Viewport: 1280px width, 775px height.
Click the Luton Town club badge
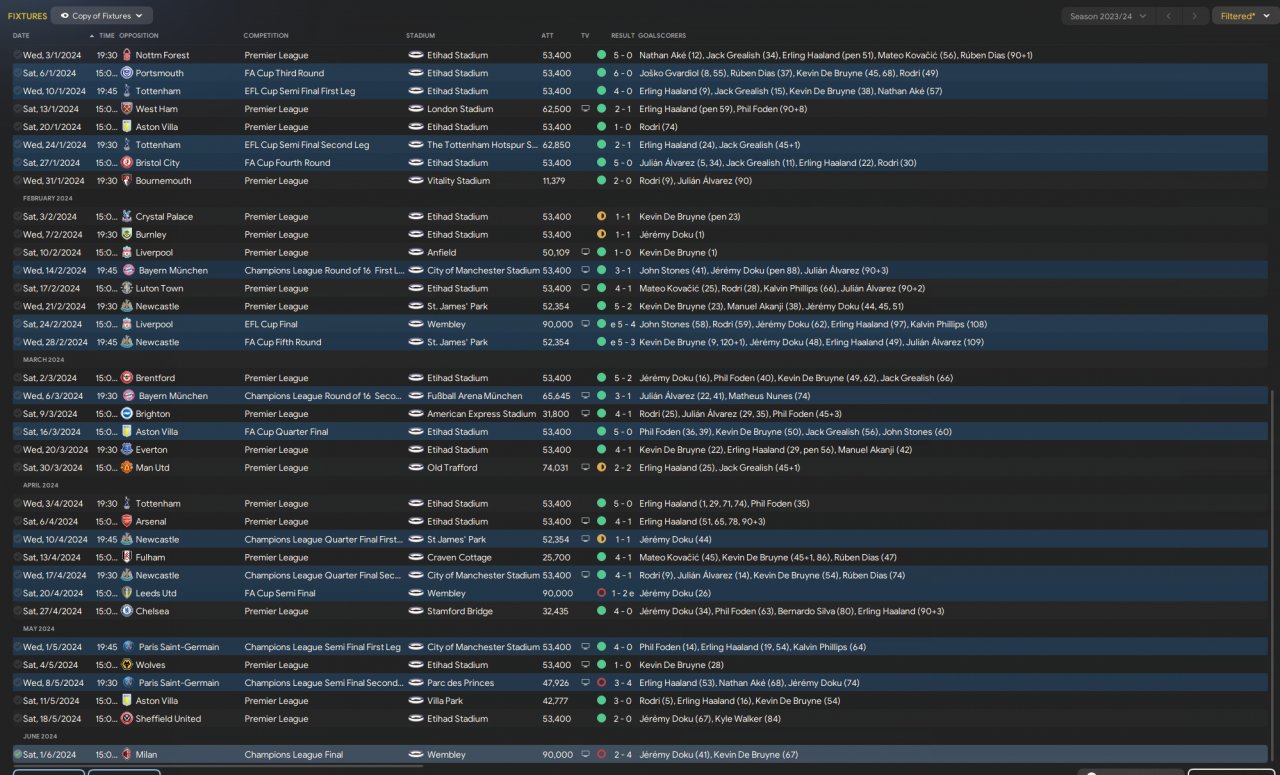point(127,289)
